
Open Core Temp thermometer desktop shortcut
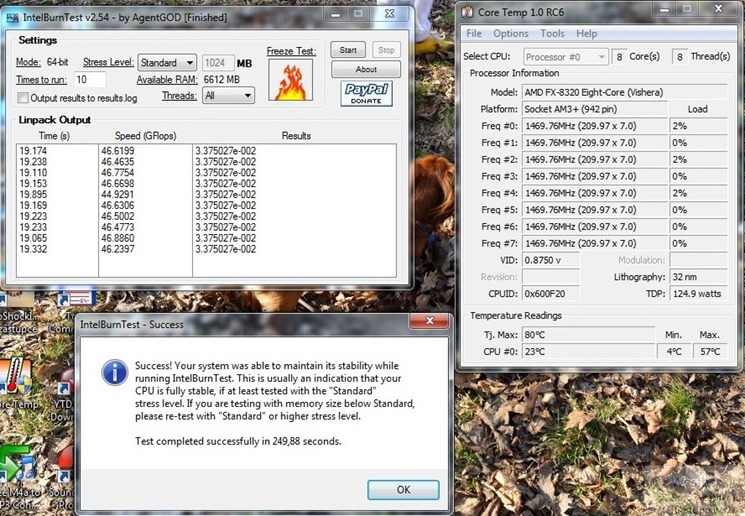coord(16,376)
